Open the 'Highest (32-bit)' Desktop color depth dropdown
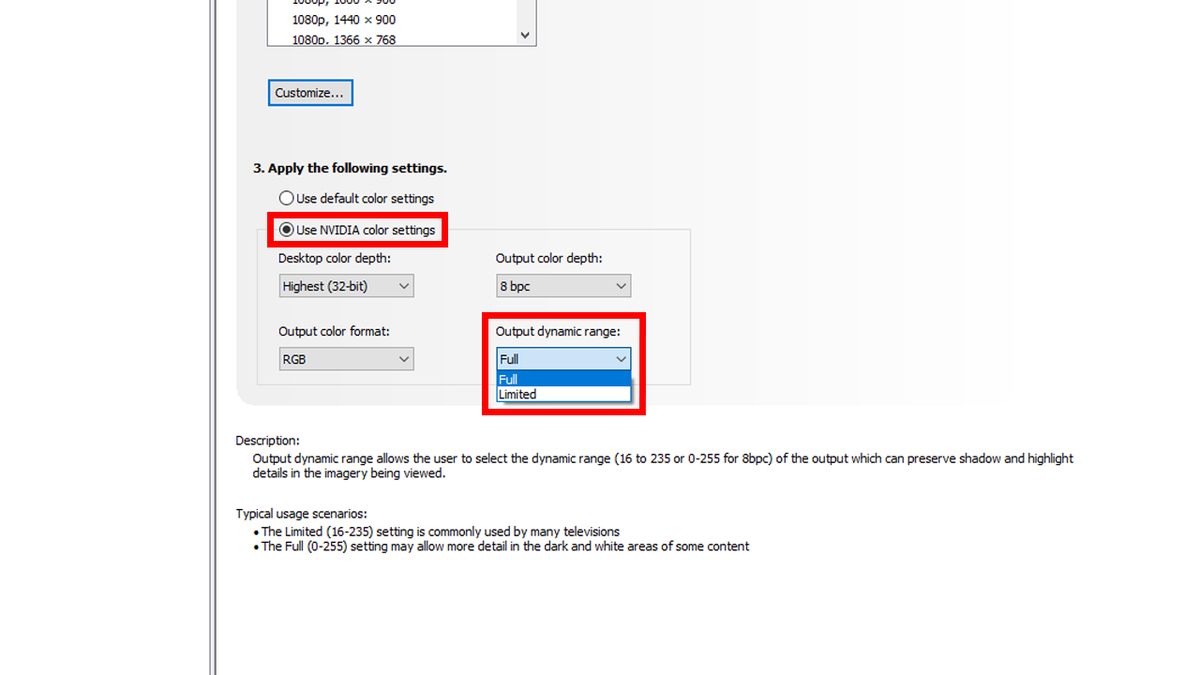Image resolution: width=1200 pixels, height=675 pixels. (x=346, y=285)
